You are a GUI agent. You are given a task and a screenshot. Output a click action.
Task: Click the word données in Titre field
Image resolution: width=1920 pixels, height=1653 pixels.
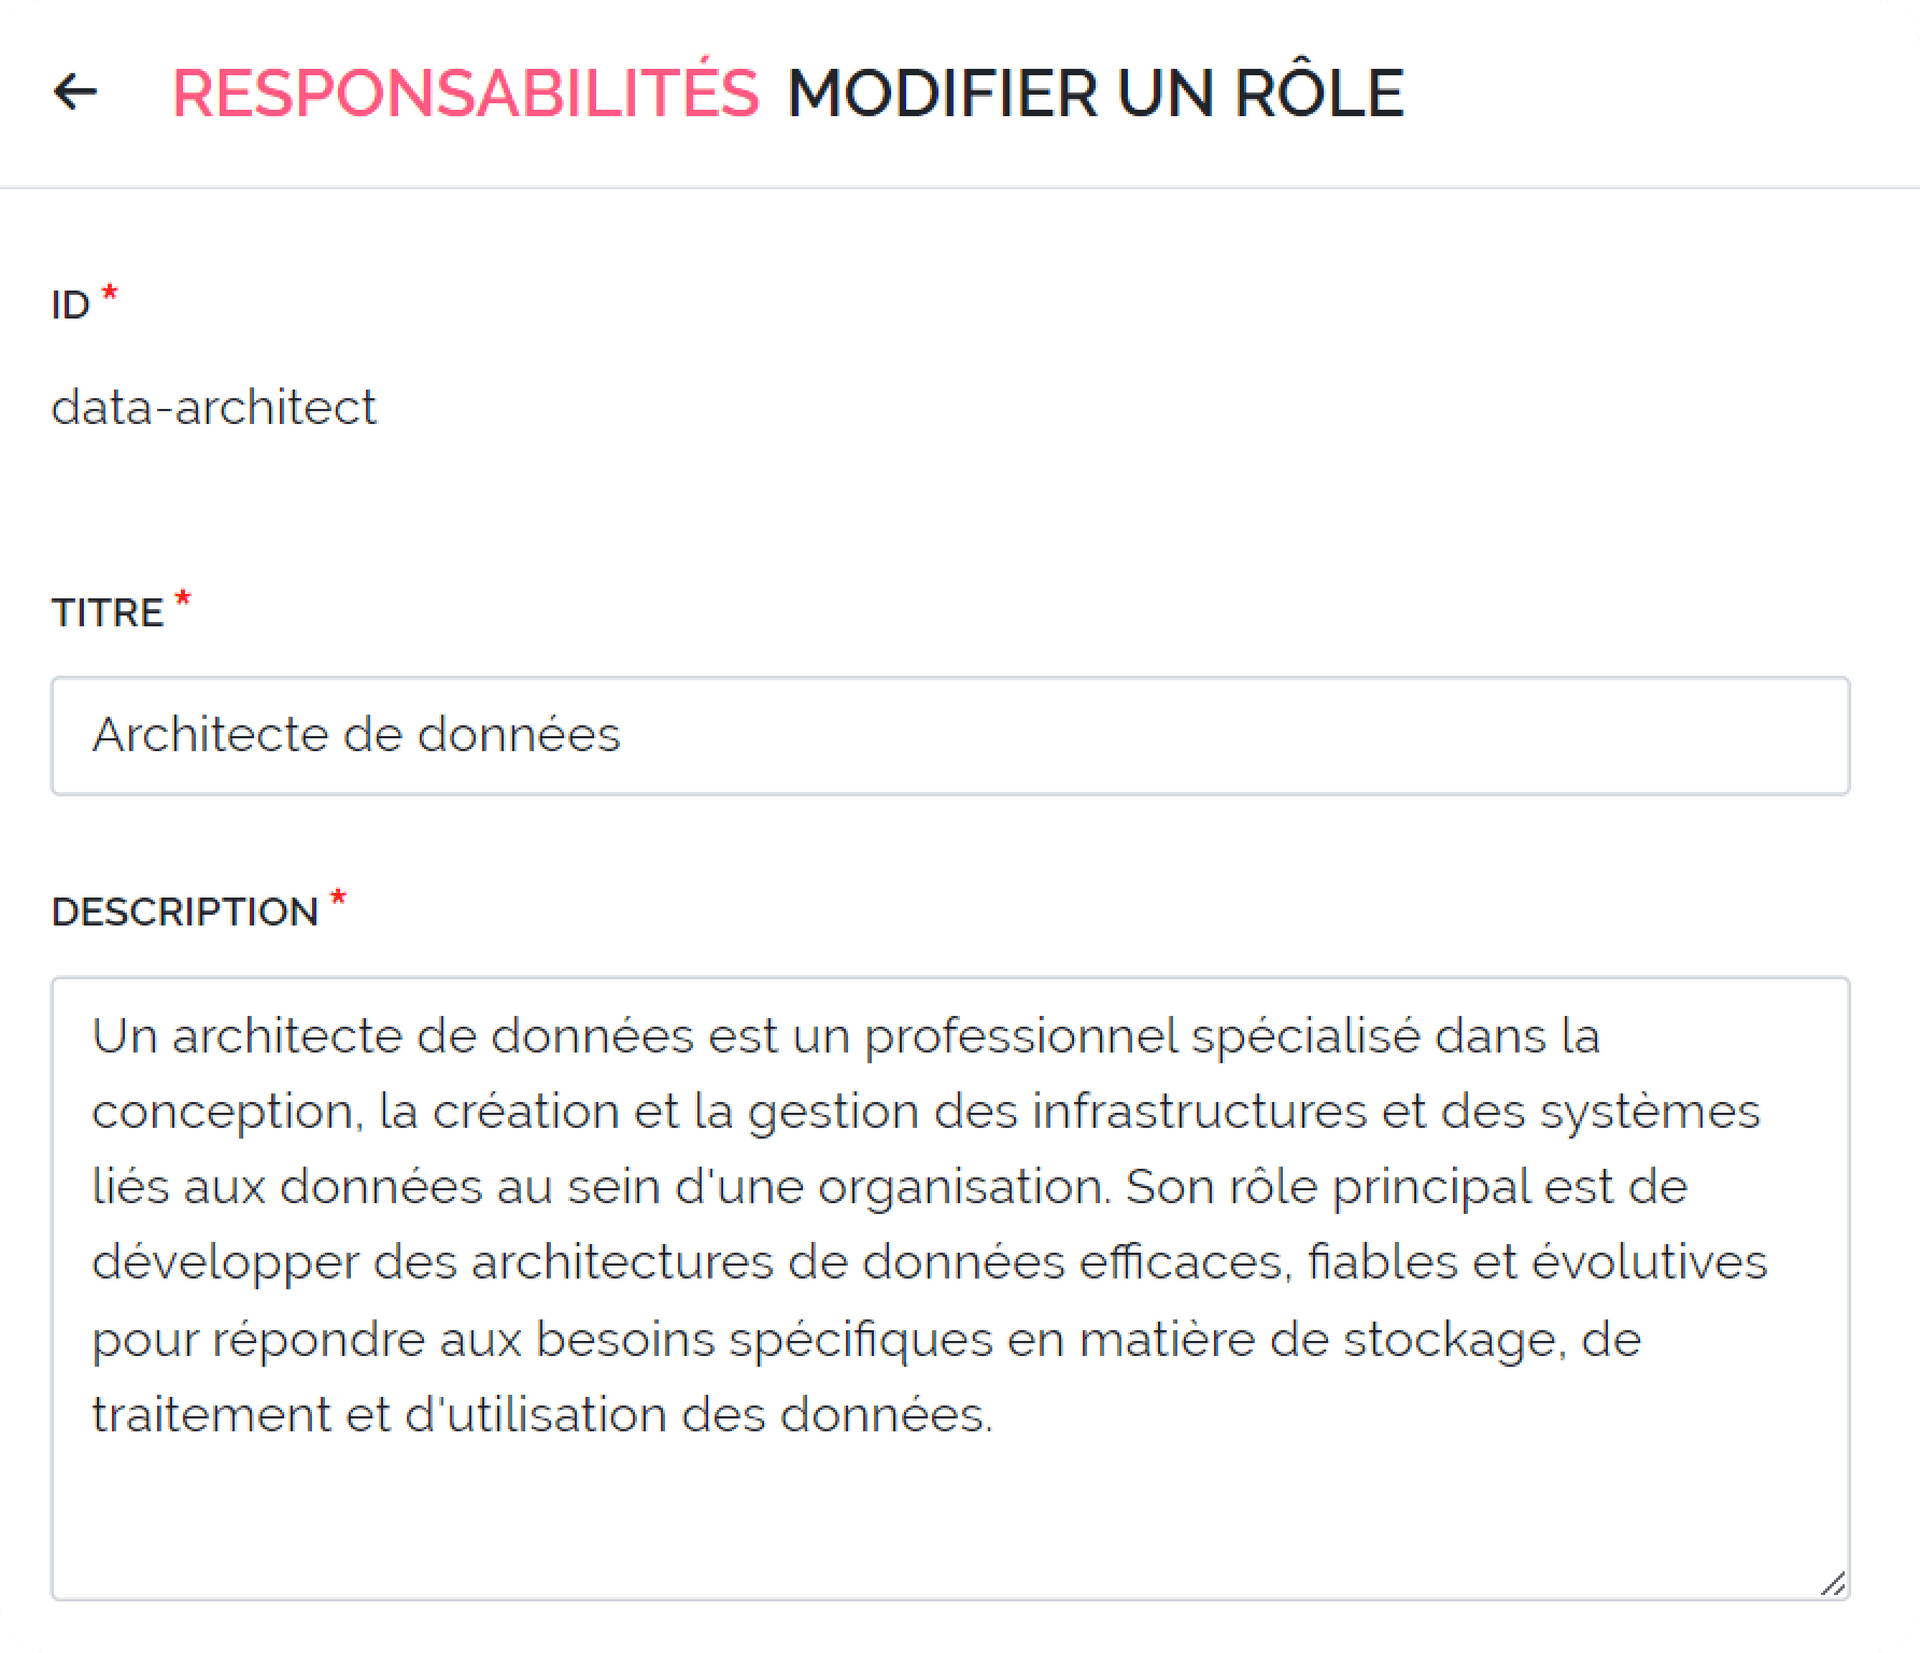[518, 735]
